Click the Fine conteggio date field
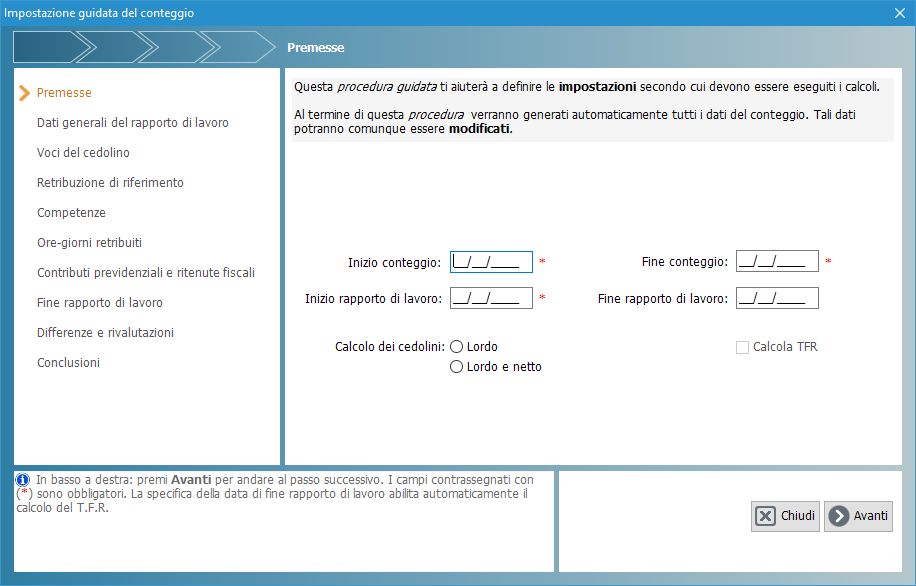Viewport: 916px width, 586px height. tap(777, 261)
